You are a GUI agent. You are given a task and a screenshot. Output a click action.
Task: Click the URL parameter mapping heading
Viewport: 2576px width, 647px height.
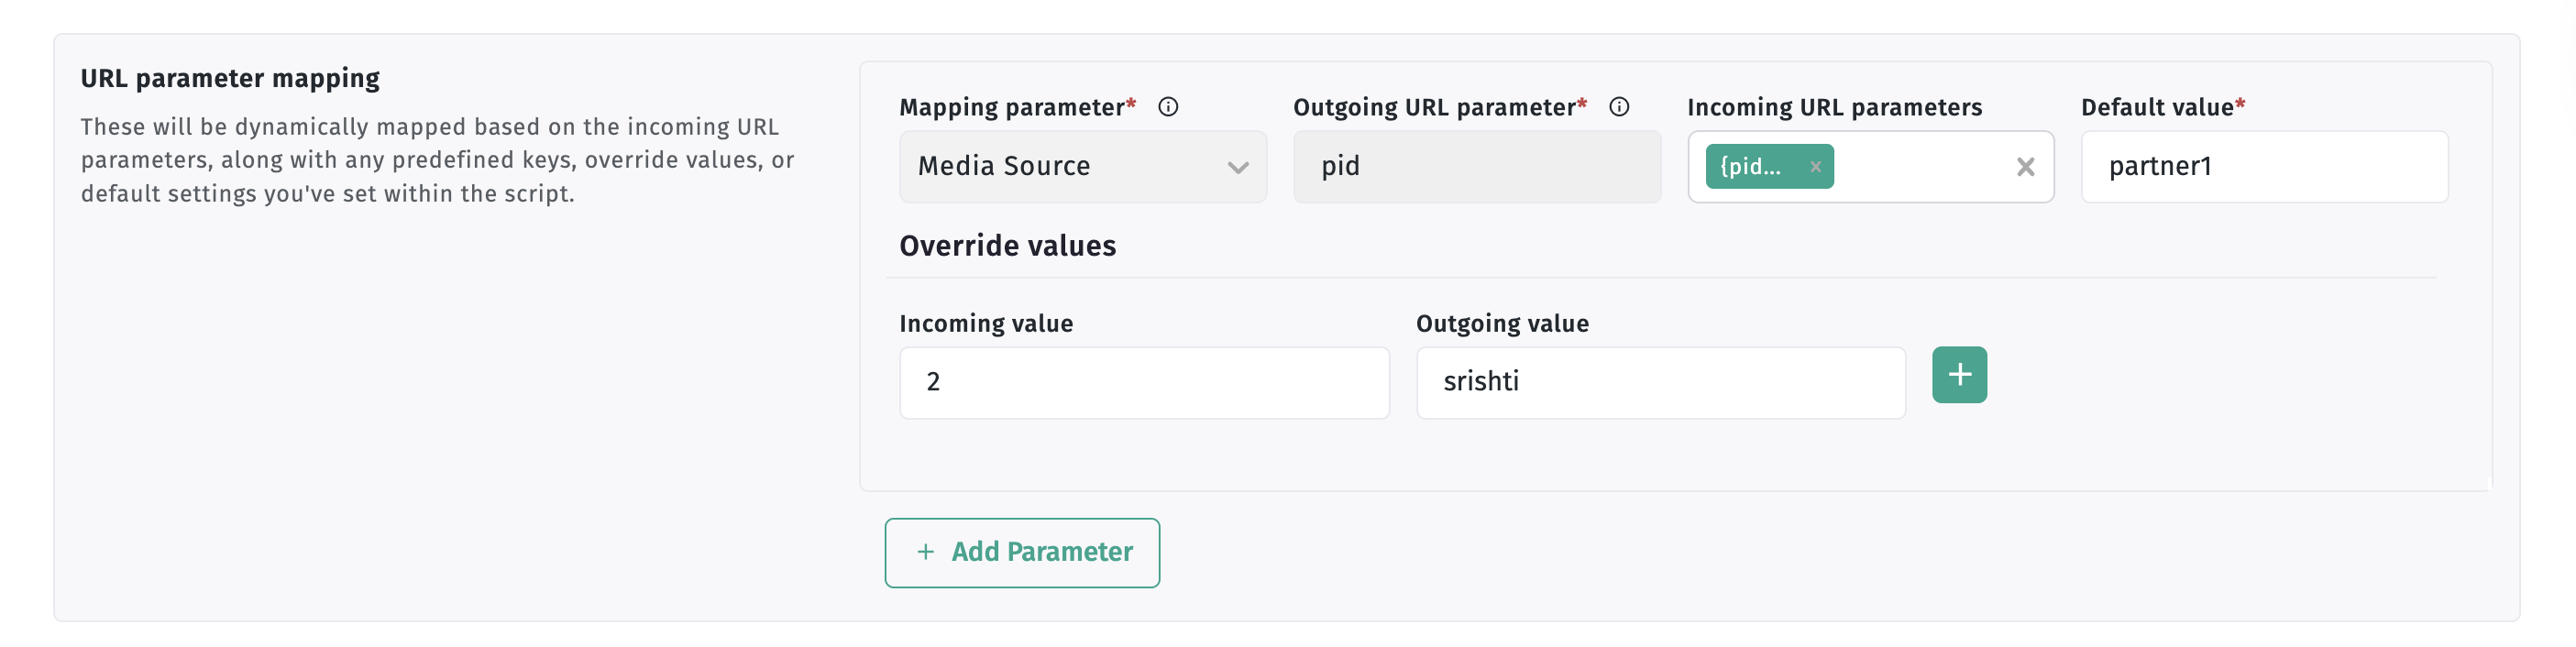click(x=230, y=79)
